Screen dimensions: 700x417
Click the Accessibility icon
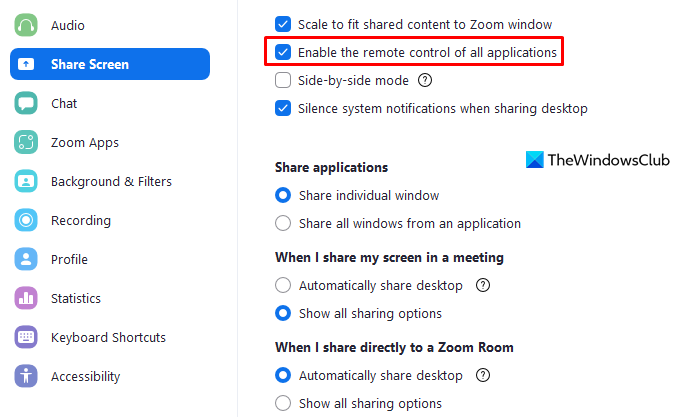pos(27,376)
